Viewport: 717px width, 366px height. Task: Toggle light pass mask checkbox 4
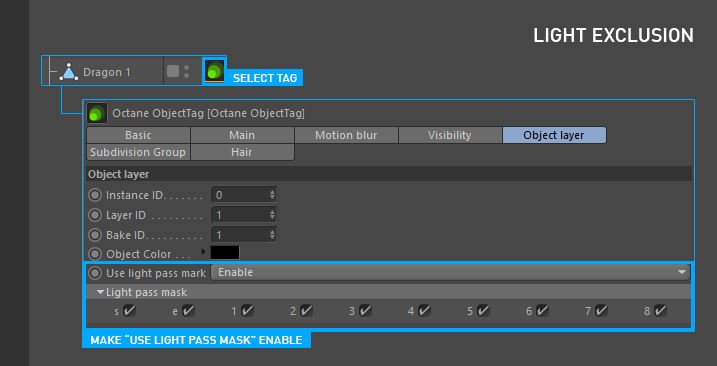tap(424, 311)
